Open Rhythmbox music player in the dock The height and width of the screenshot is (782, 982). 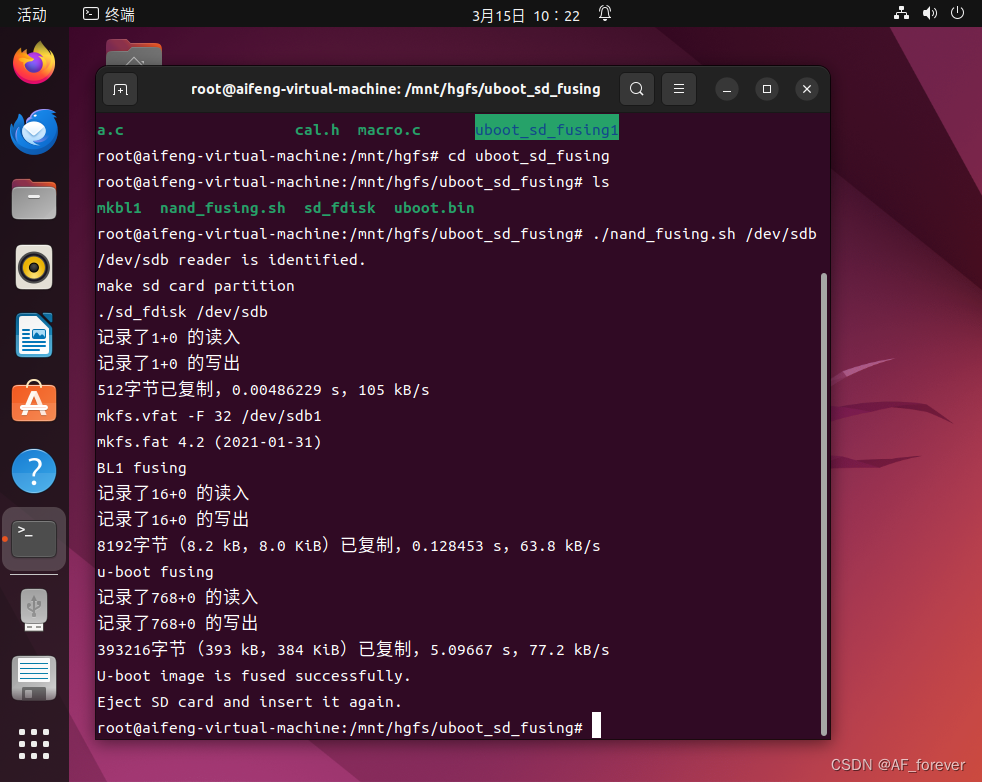(34, 267)
